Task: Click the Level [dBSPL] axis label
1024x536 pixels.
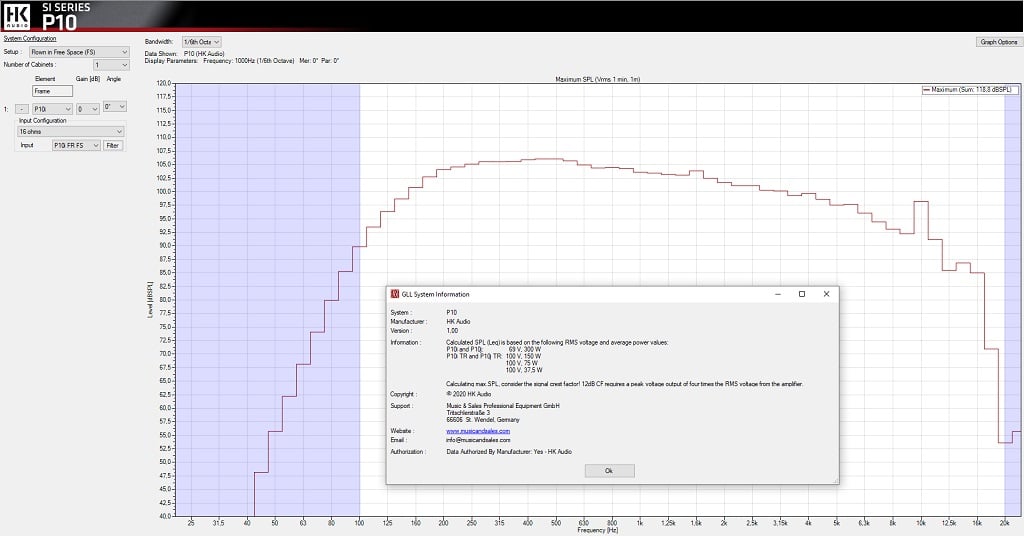Action: point(150,300)
